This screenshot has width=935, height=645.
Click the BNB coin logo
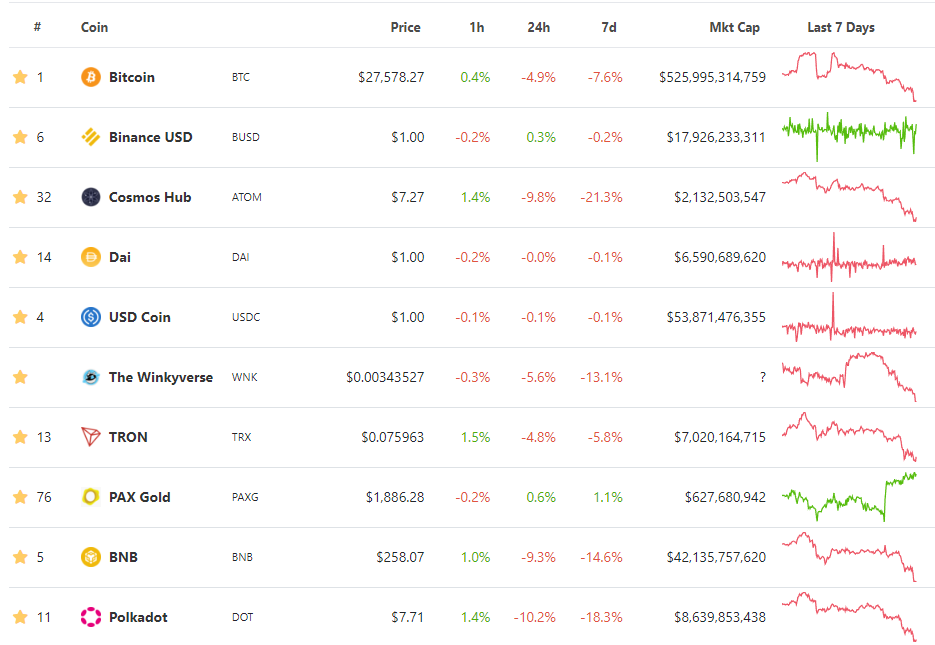(x=91, y=557)
